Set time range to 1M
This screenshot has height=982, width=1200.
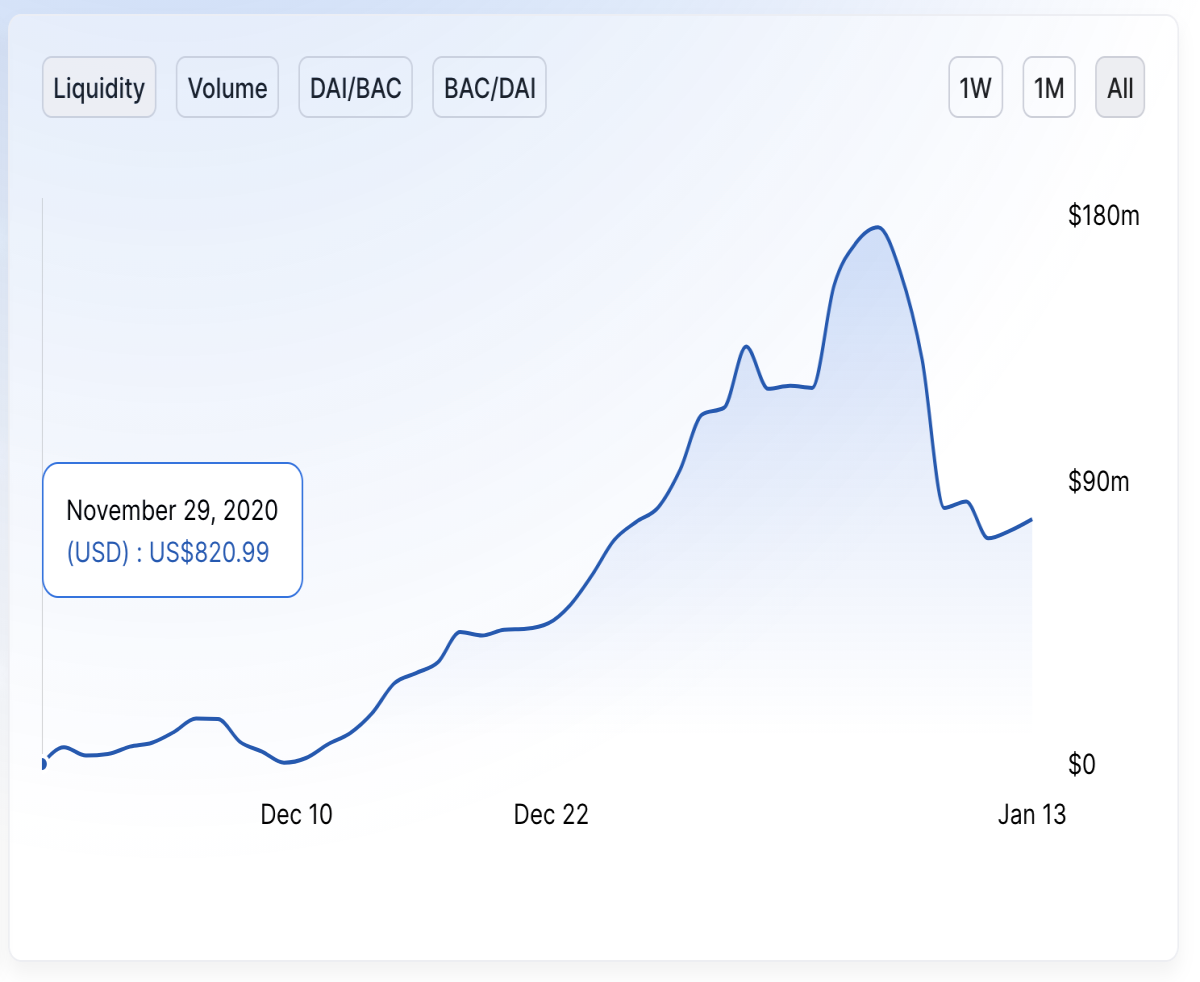(1048, 88)
